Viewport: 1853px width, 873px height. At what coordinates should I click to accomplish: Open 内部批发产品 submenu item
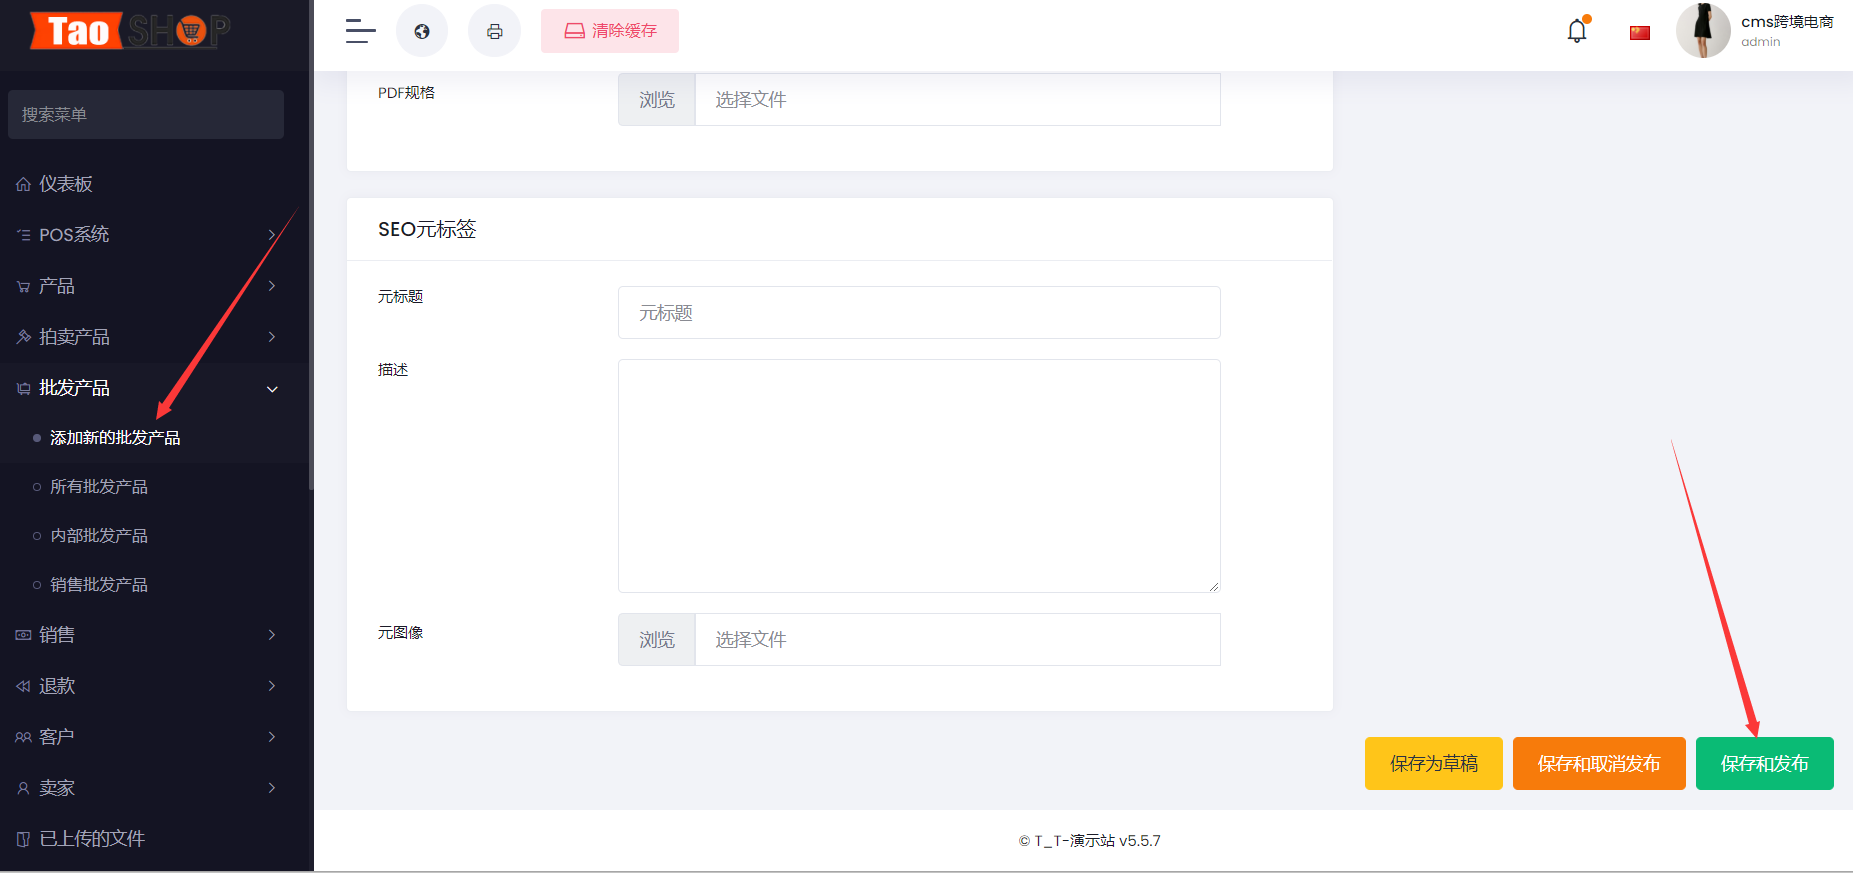[x=99, y=536]
